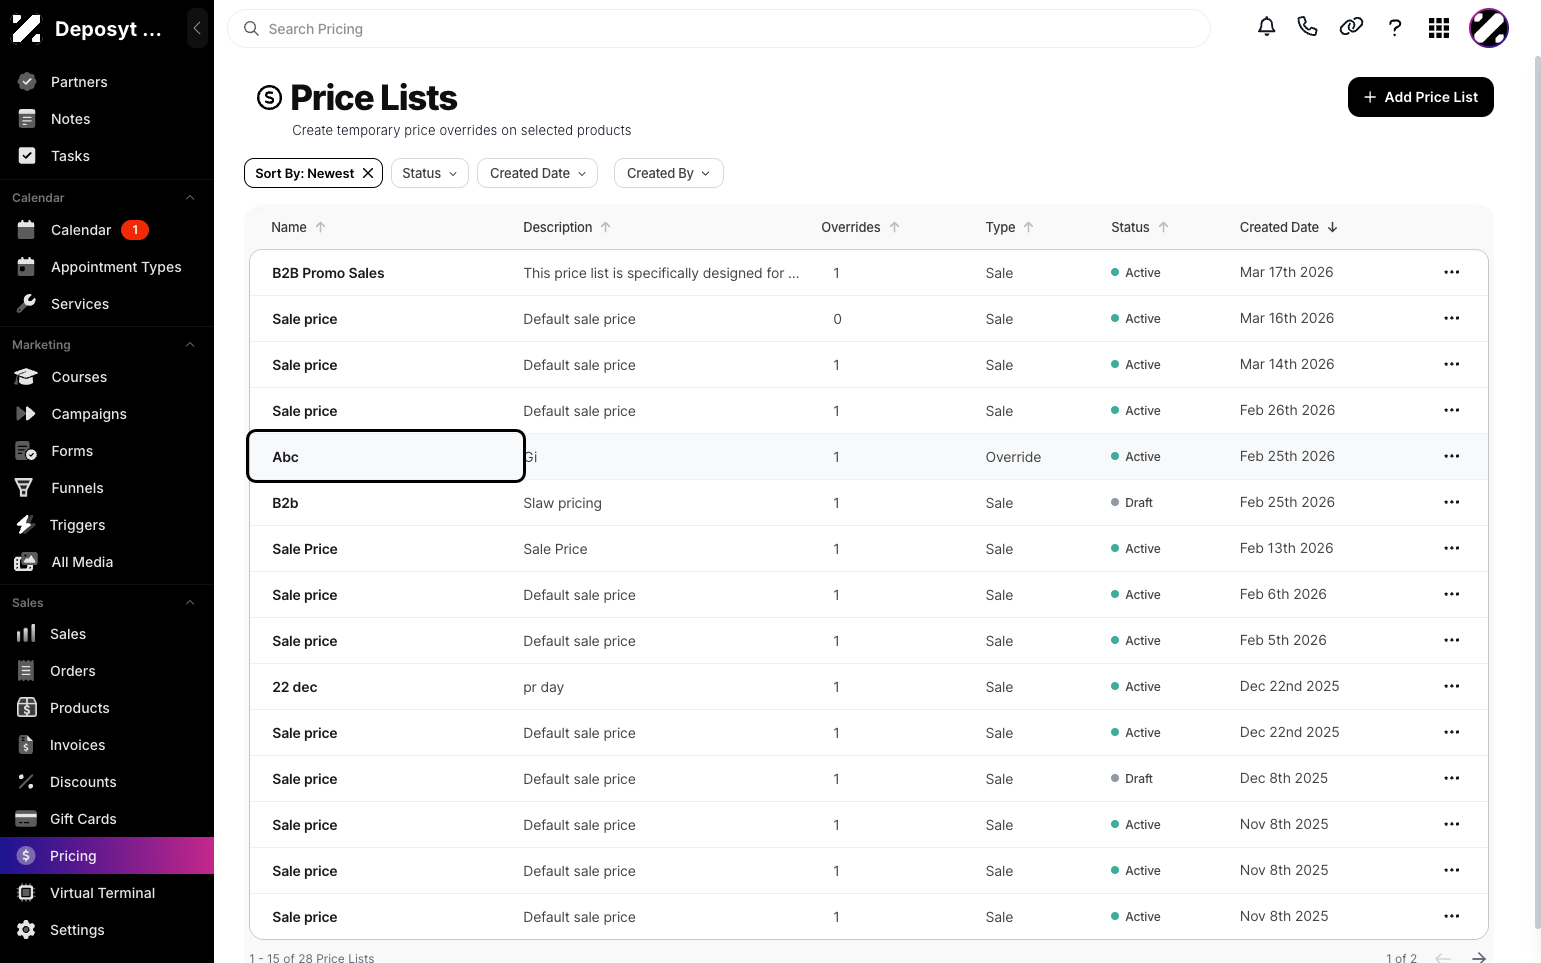Open row actions for Abc price list
This screenshot has width=1541, height=963.
coord(1452,456)
